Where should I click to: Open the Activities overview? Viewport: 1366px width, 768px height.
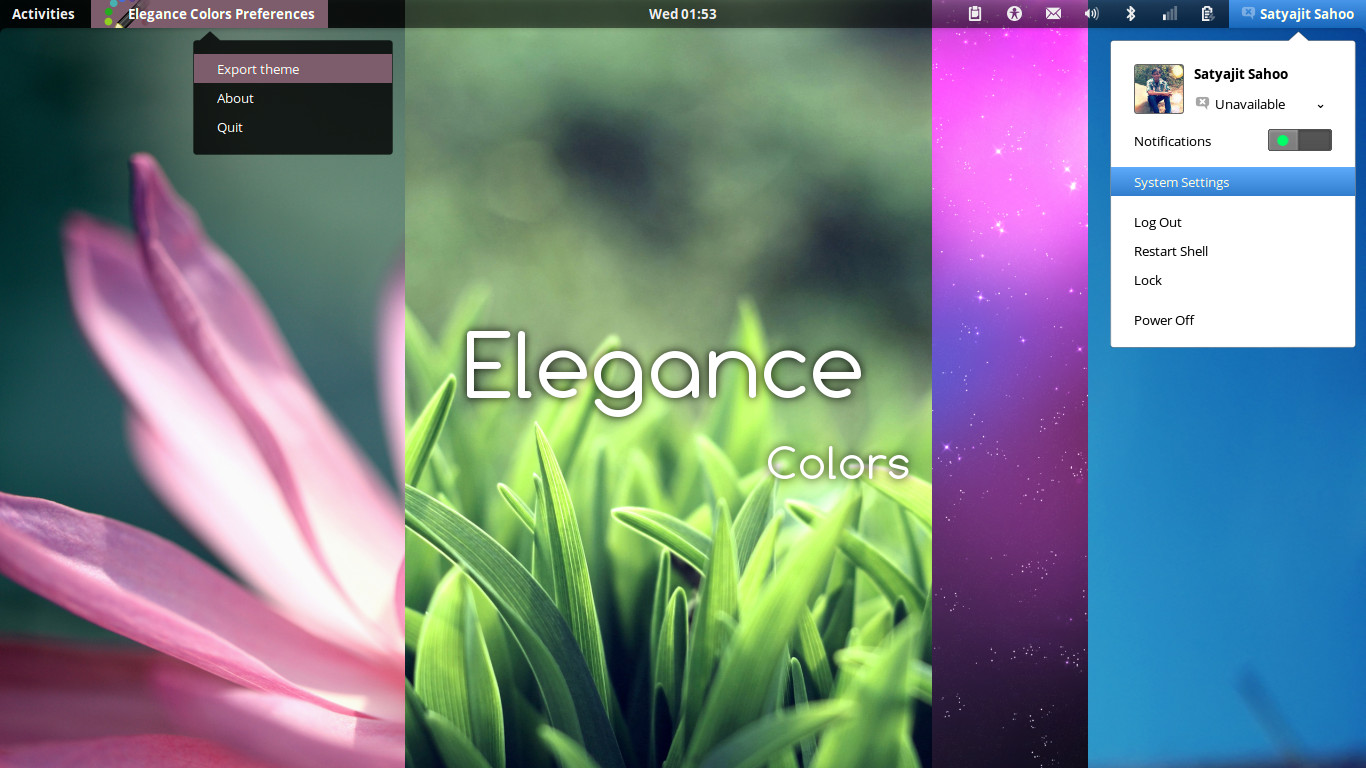coord(43,13)
